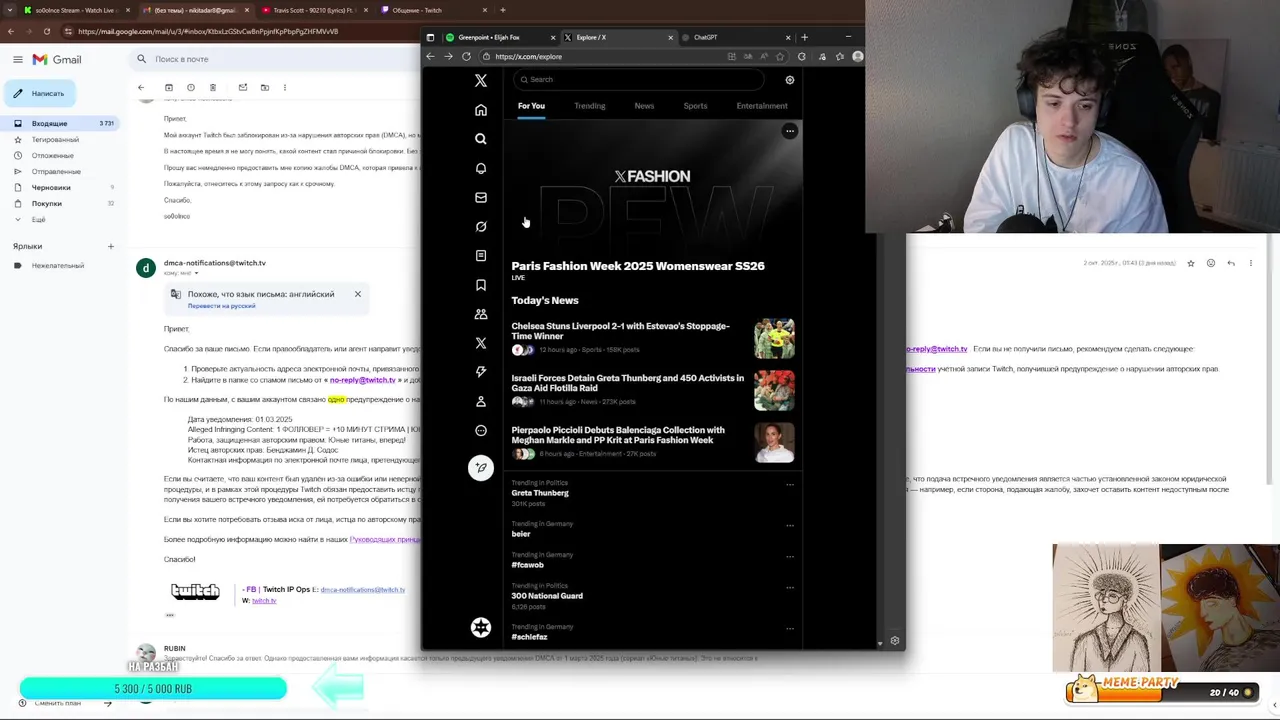Click the no-reply@twitch.tv link in right email

point(937,349)
